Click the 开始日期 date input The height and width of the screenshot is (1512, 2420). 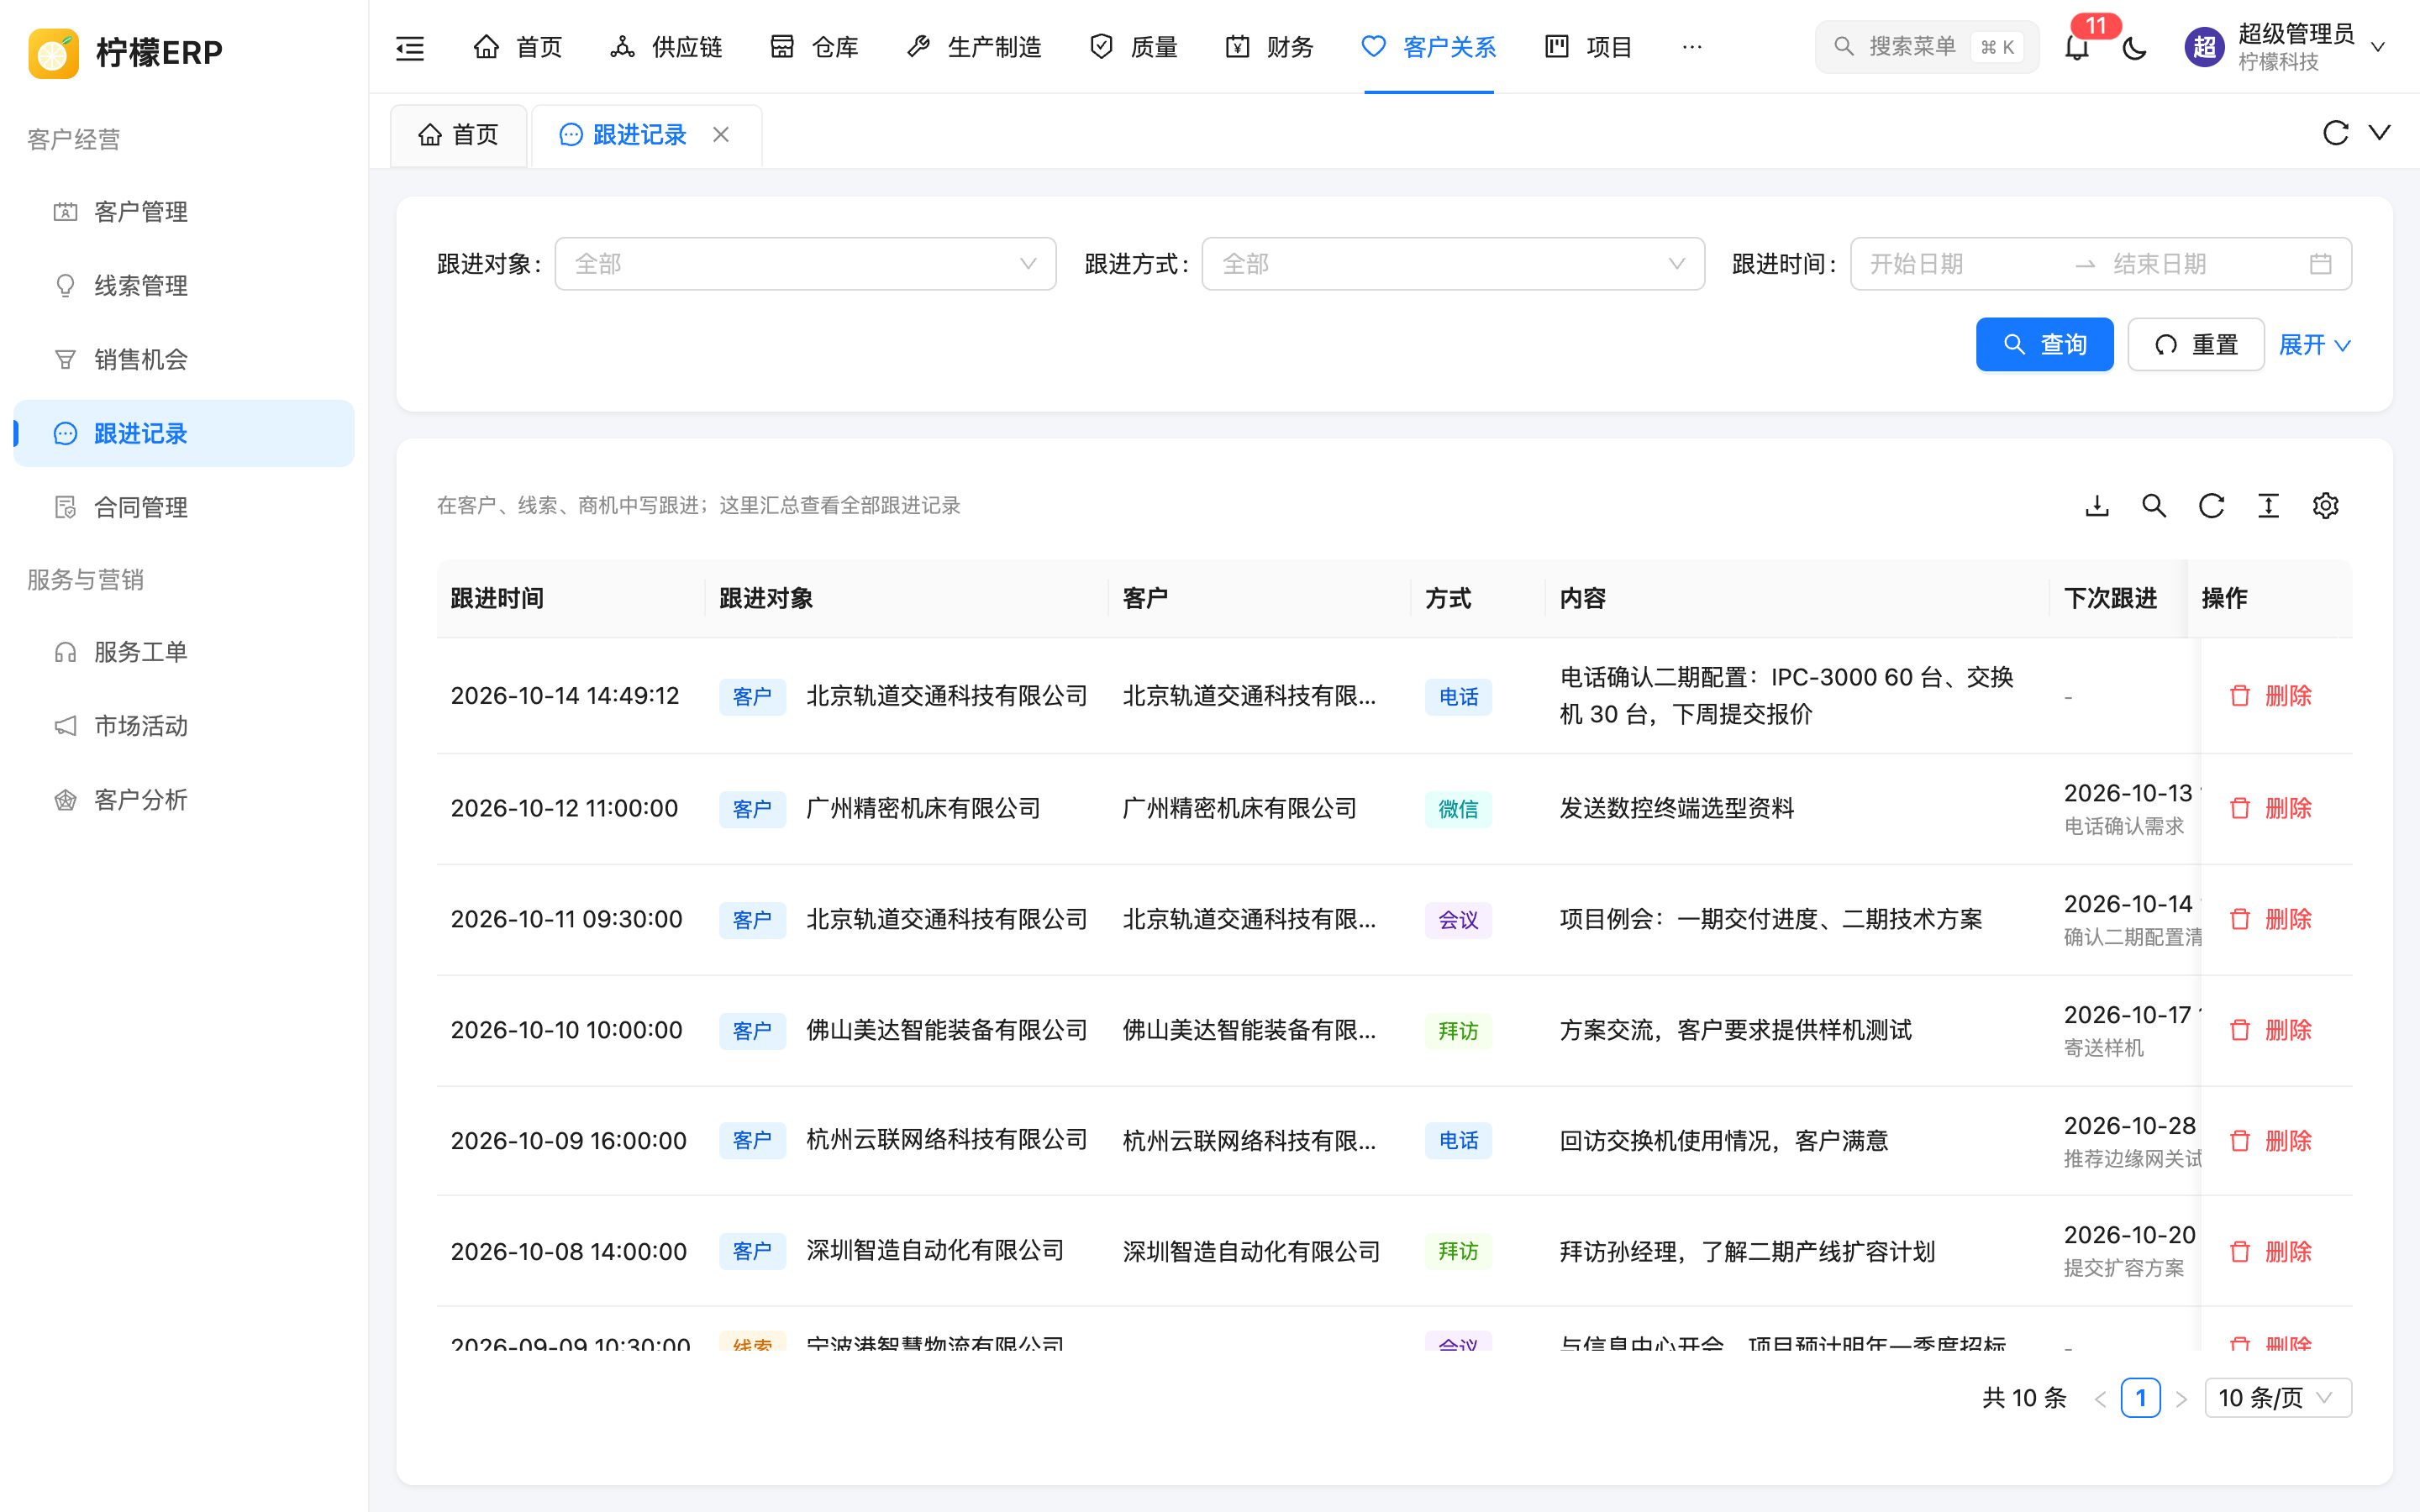(1960, 264)
